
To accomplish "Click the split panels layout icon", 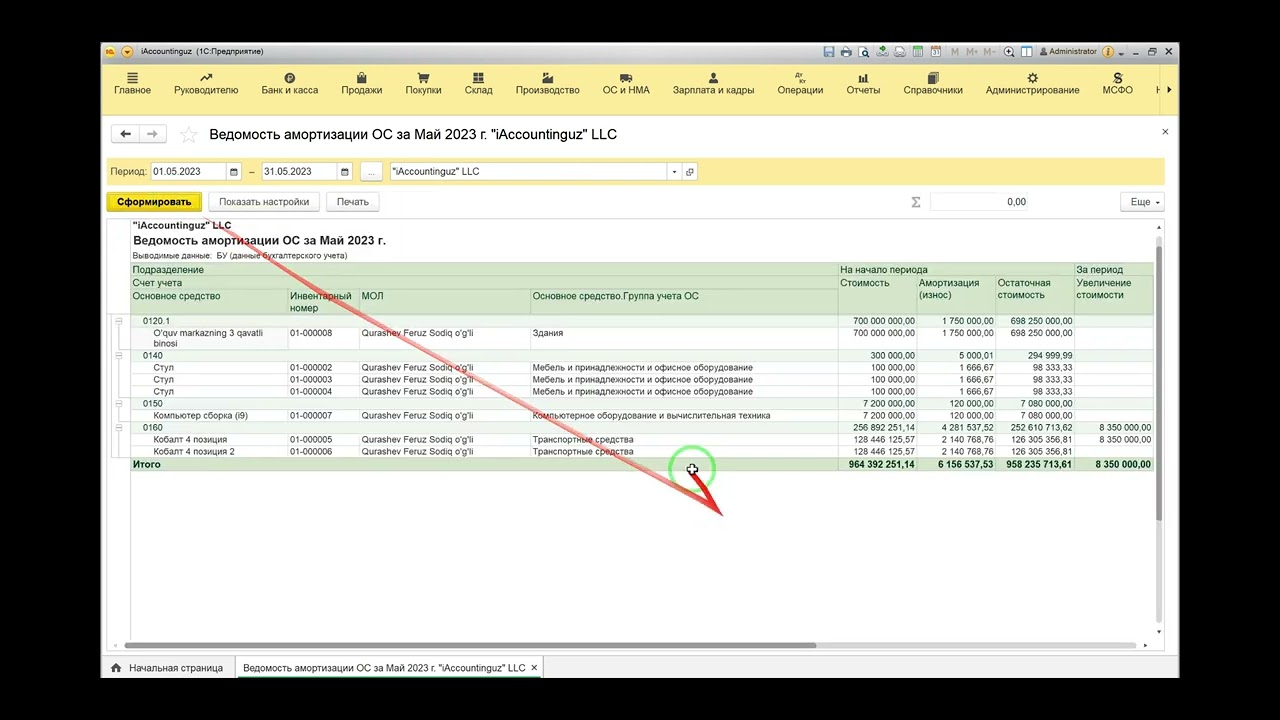I will pos(1027,52).
